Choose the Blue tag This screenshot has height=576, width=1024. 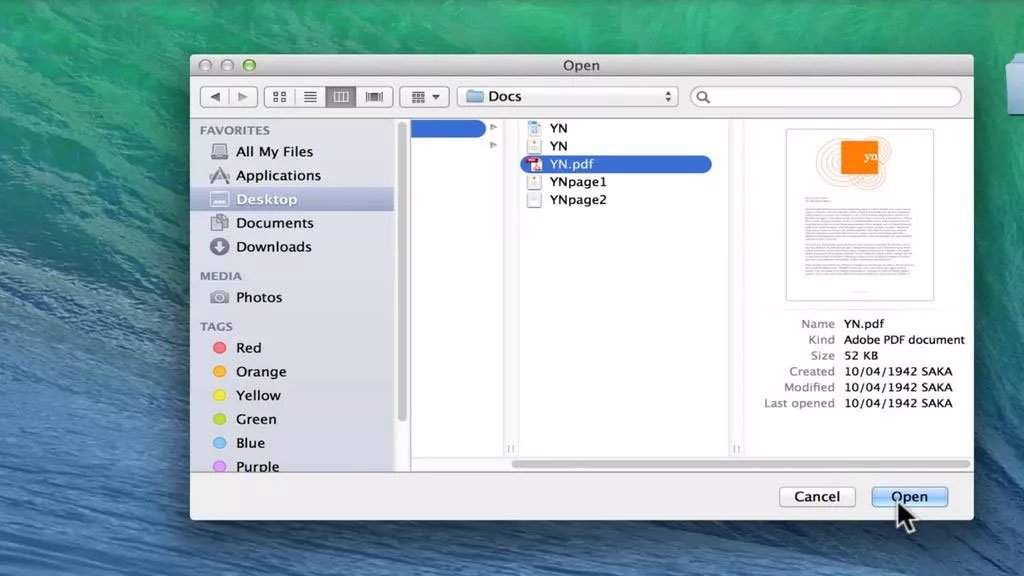coord(292,443)
